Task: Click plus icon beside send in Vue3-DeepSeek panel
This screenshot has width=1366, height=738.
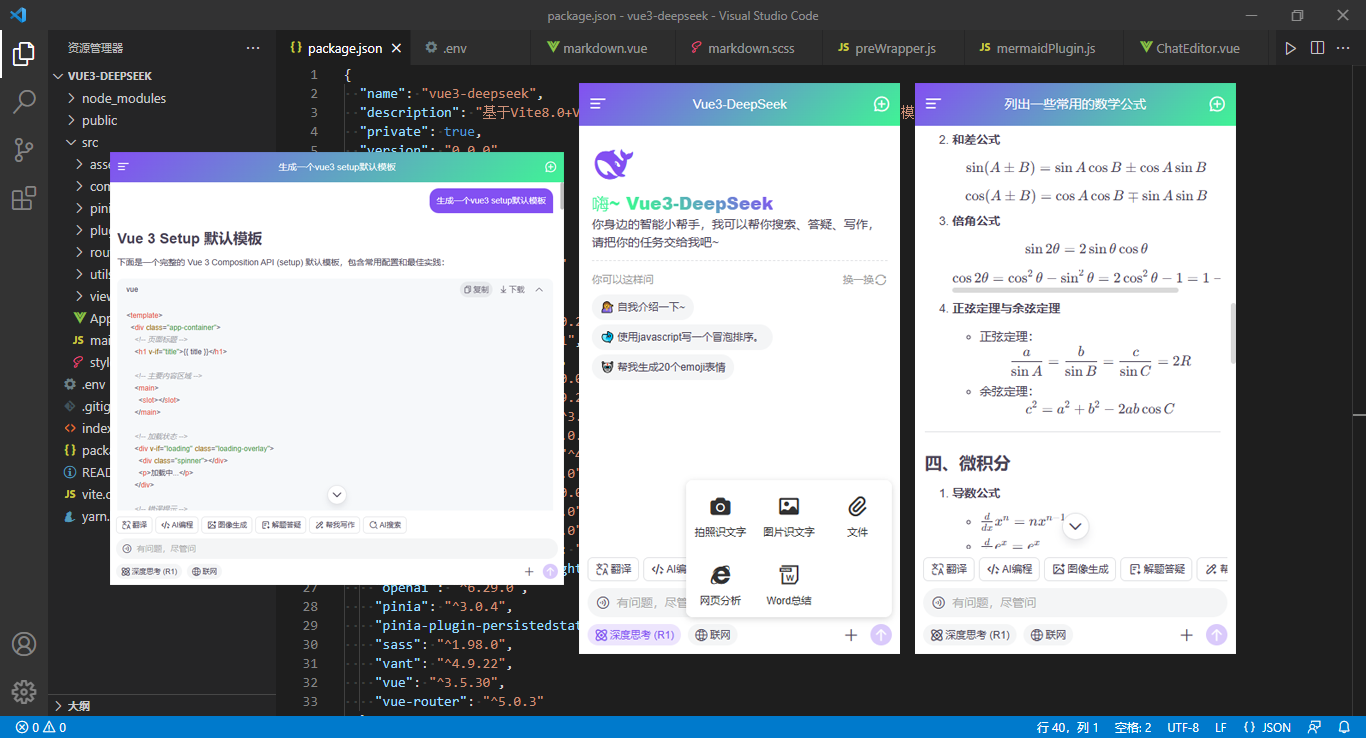Action: coord(851,635)
